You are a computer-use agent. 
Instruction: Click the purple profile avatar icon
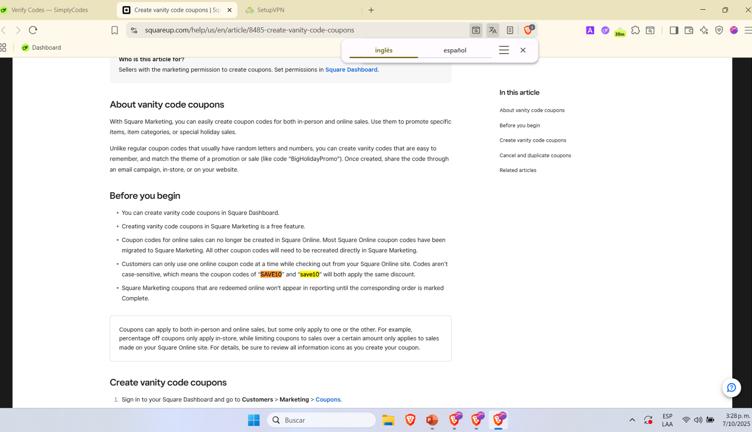point(734,30)
